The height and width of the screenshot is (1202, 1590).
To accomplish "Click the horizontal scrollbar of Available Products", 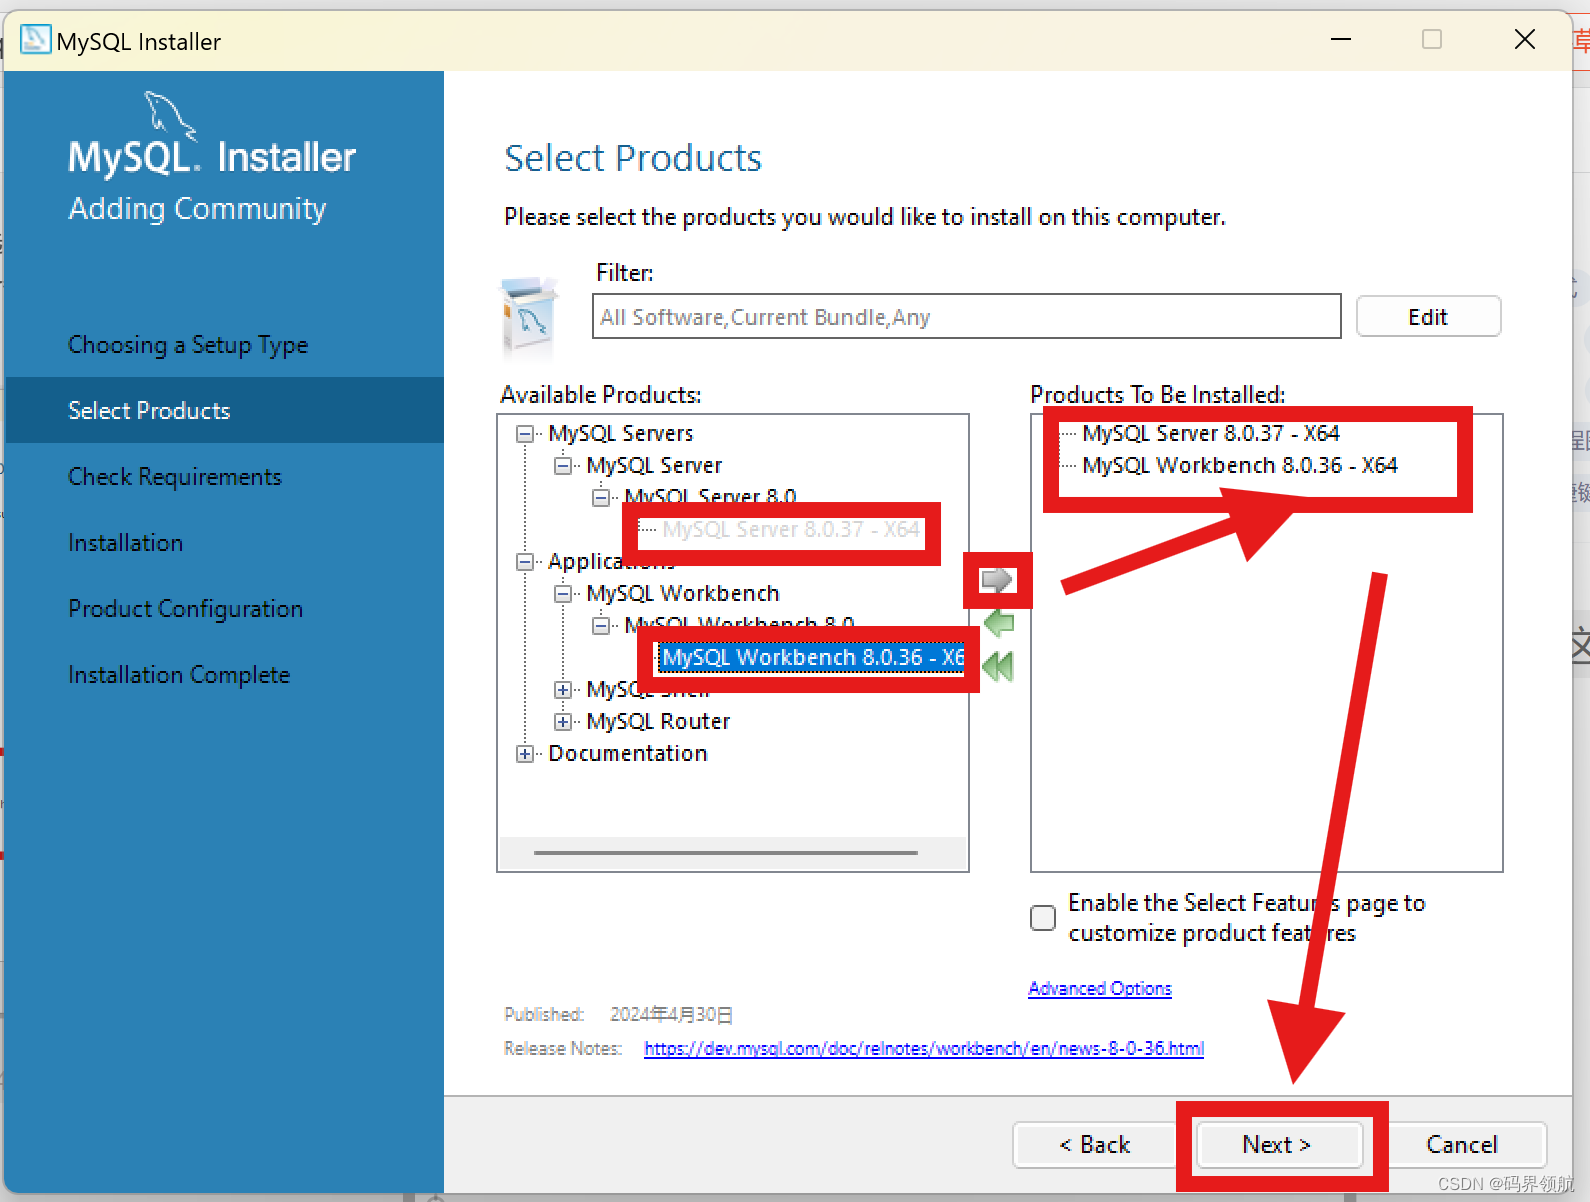I will 726,853.
